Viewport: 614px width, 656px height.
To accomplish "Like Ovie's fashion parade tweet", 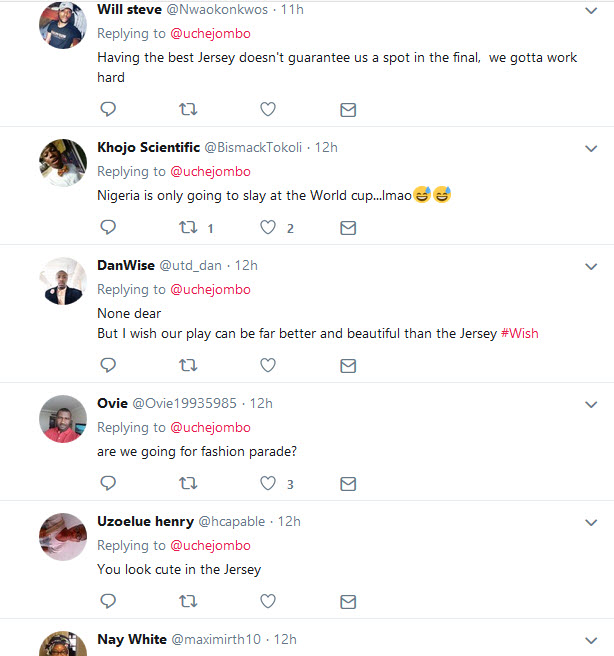I will click(268, 483).
